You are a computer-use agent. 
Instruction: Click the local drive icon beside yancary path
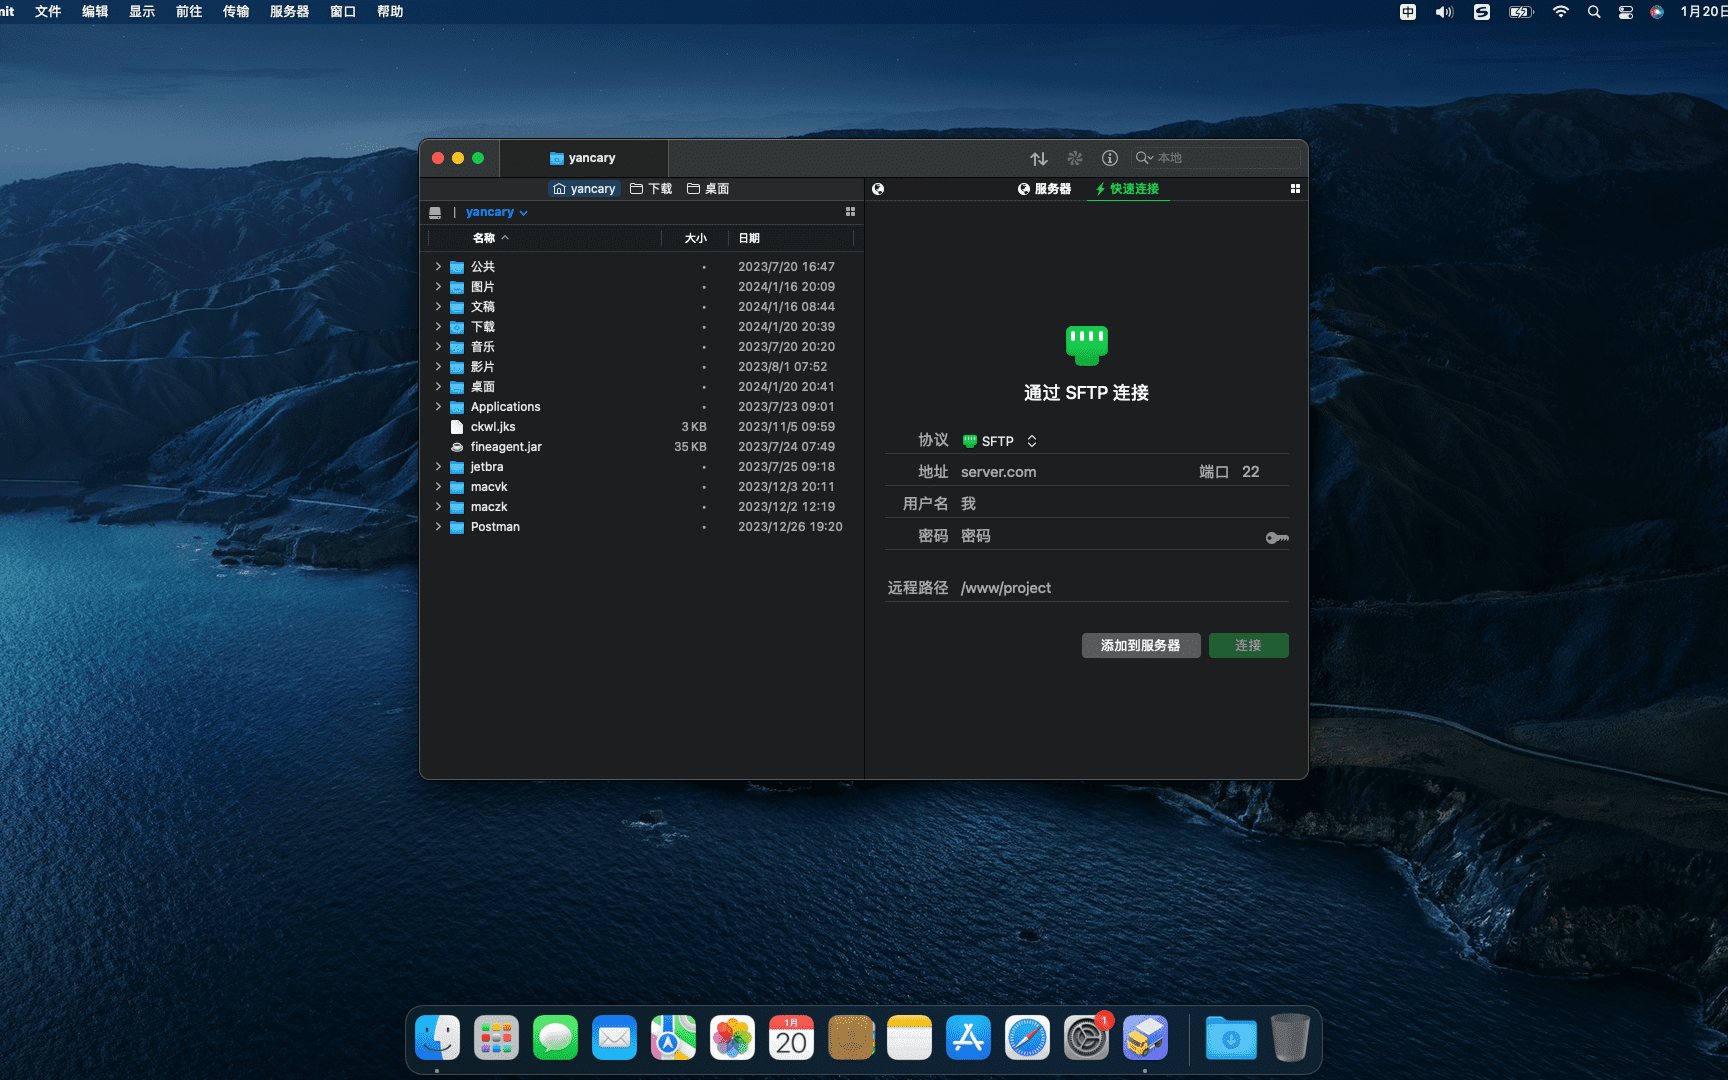coord(435,212)
